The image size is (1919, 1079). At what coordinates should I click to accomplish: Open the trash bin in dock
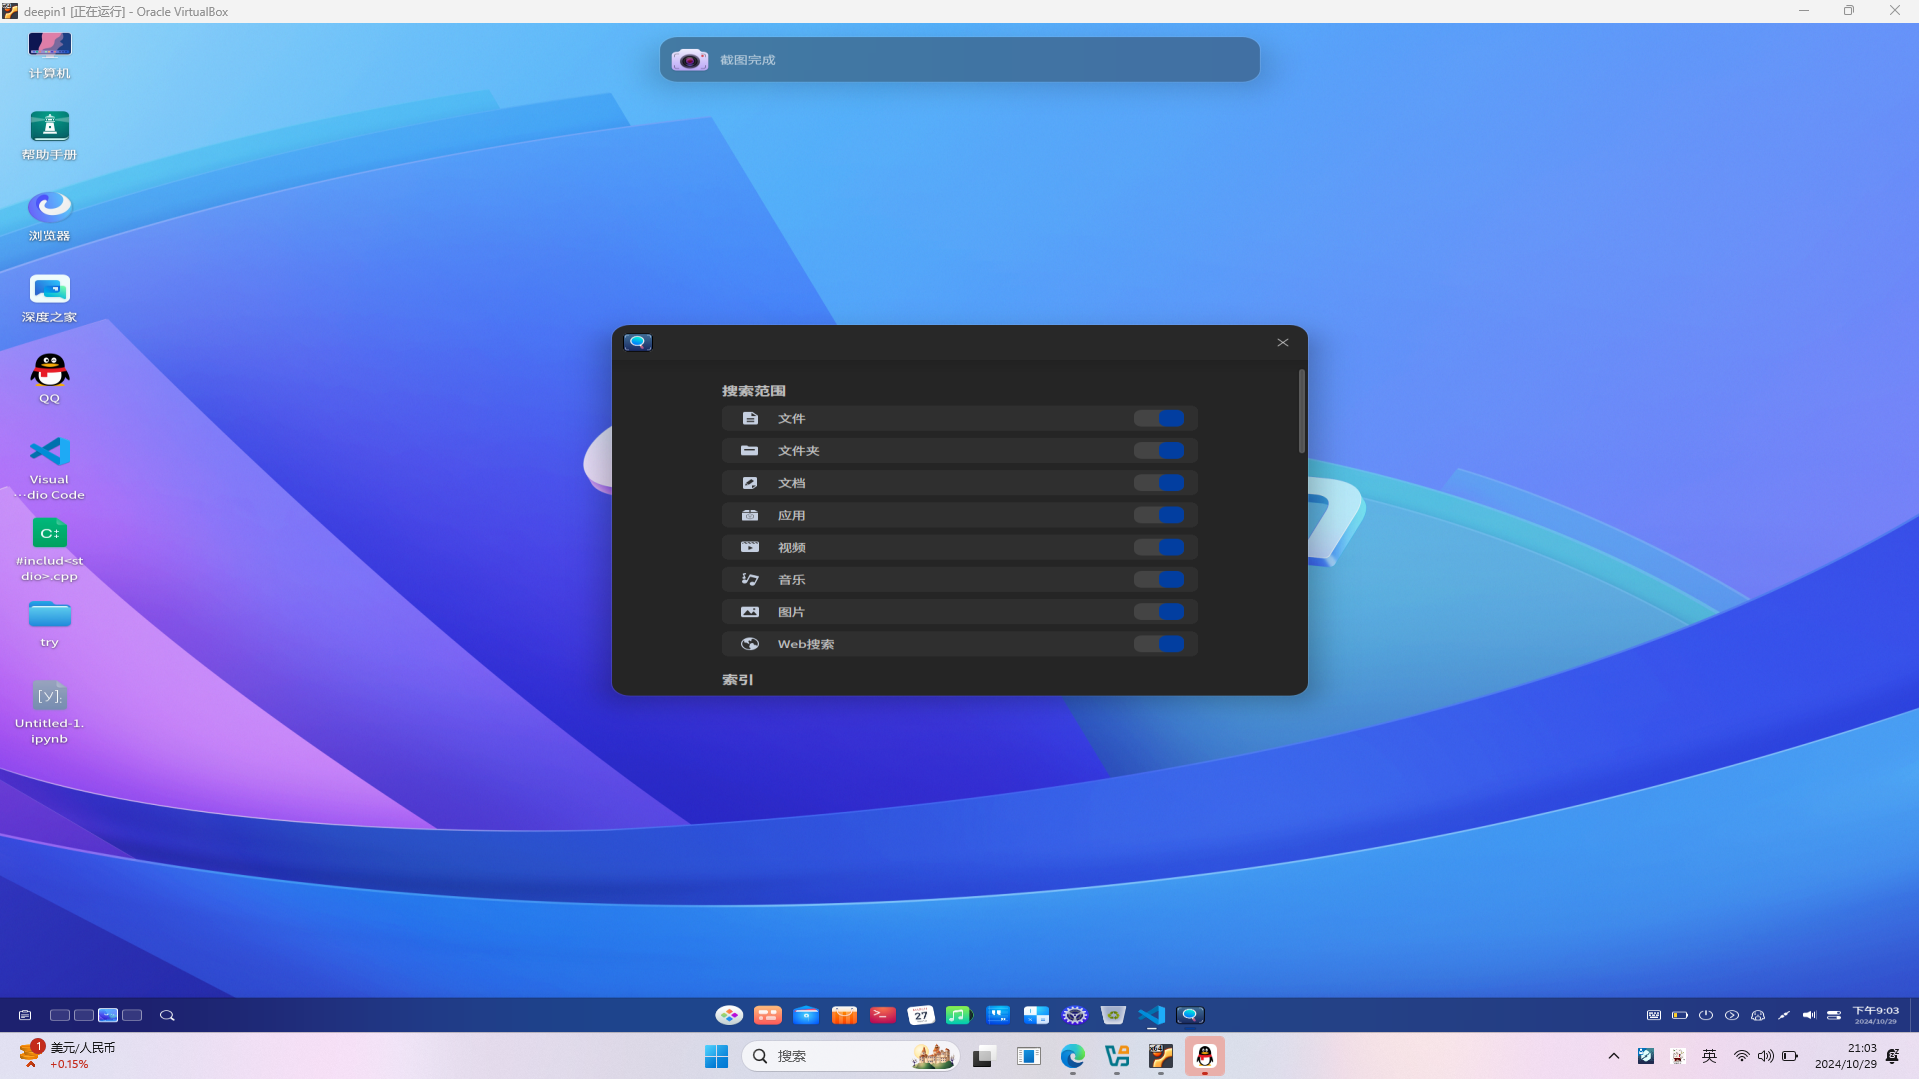pos(1113,1015)
